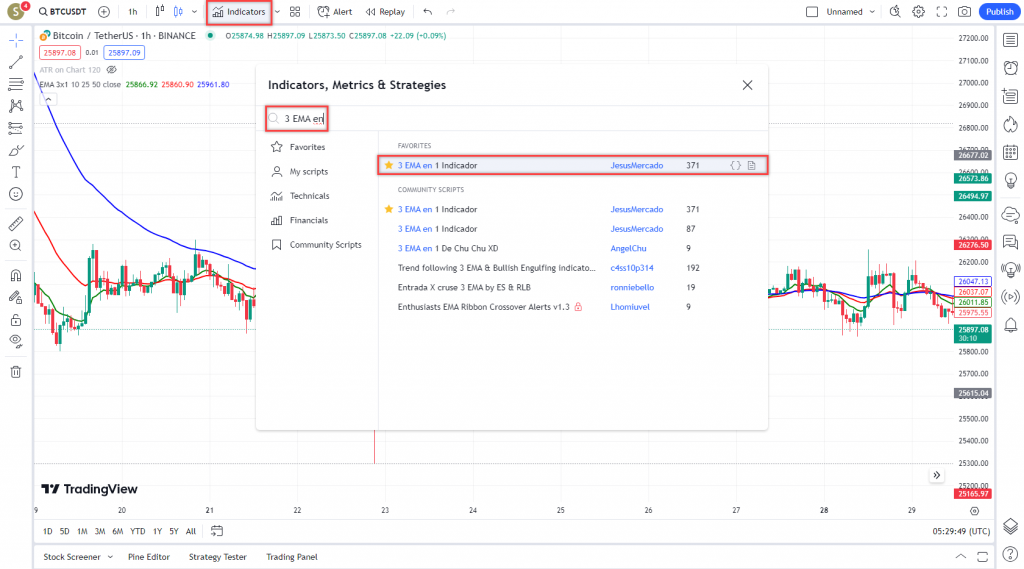Toggle ATR on Chart visibility eye
Screen dimensions: 1024x569
coord(112,70)
